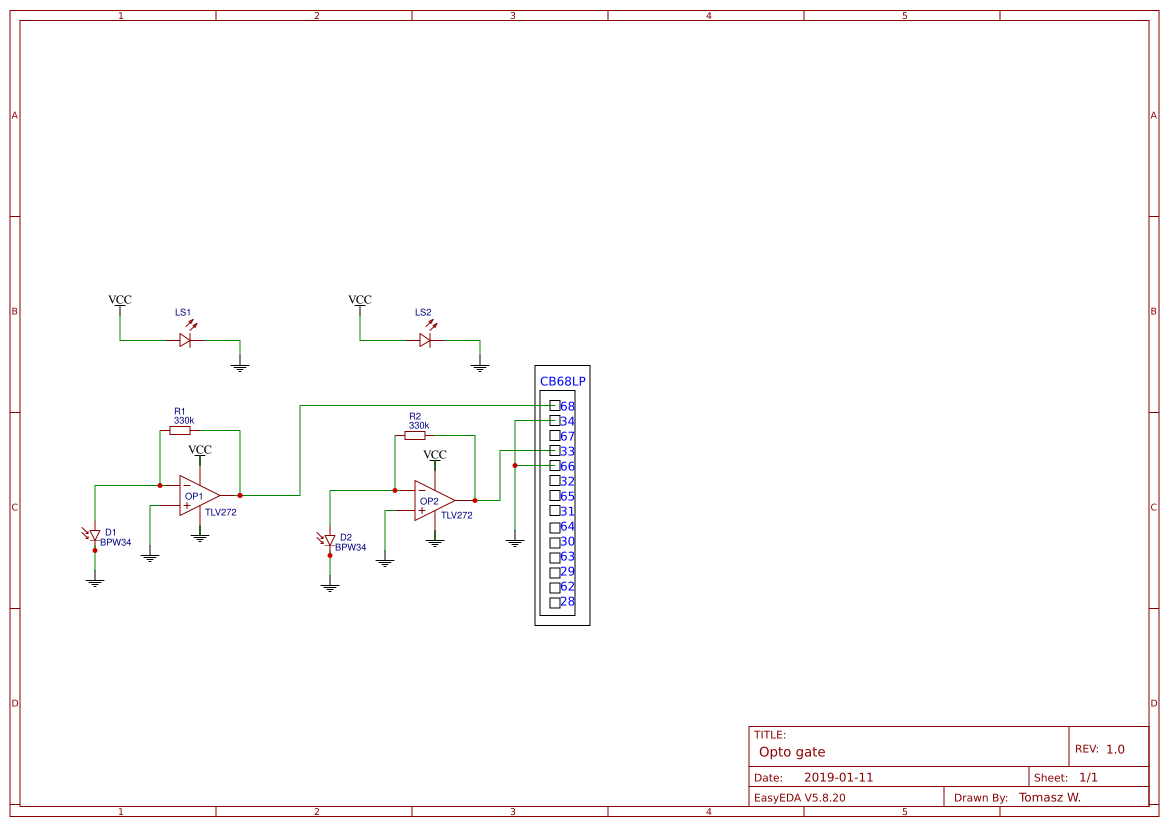Click pin 28 checkbox on CB68LP connector

pyautogui.click(x=556, y=602)
